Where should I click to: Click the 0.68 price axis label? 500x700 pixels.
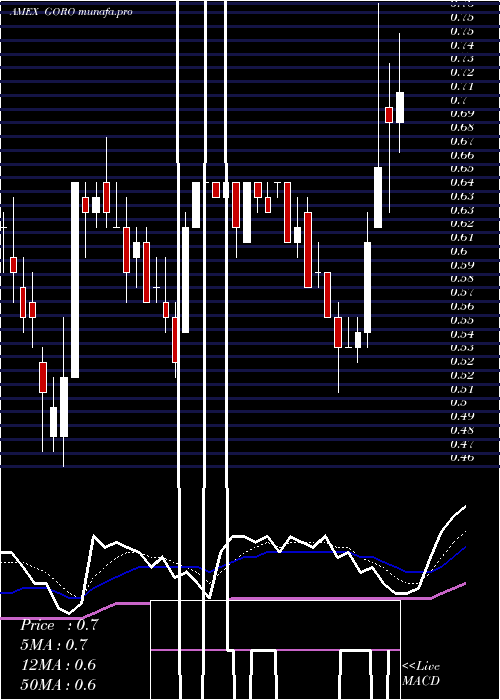coord(462,127)
